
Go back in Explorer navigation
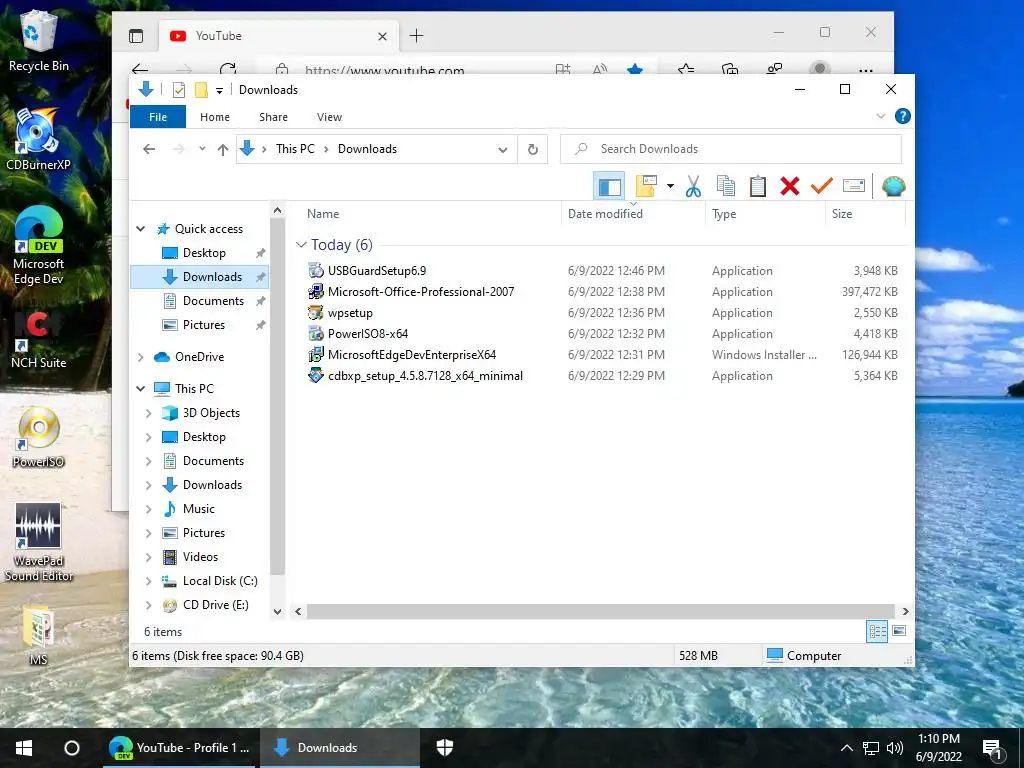coord(149,150)
